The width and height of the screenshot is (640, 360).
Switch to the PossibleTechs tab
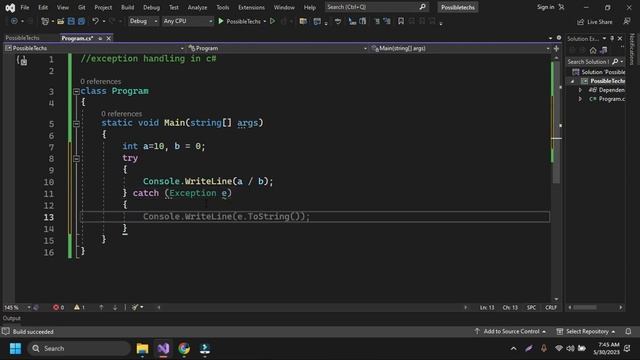(23, 38)
